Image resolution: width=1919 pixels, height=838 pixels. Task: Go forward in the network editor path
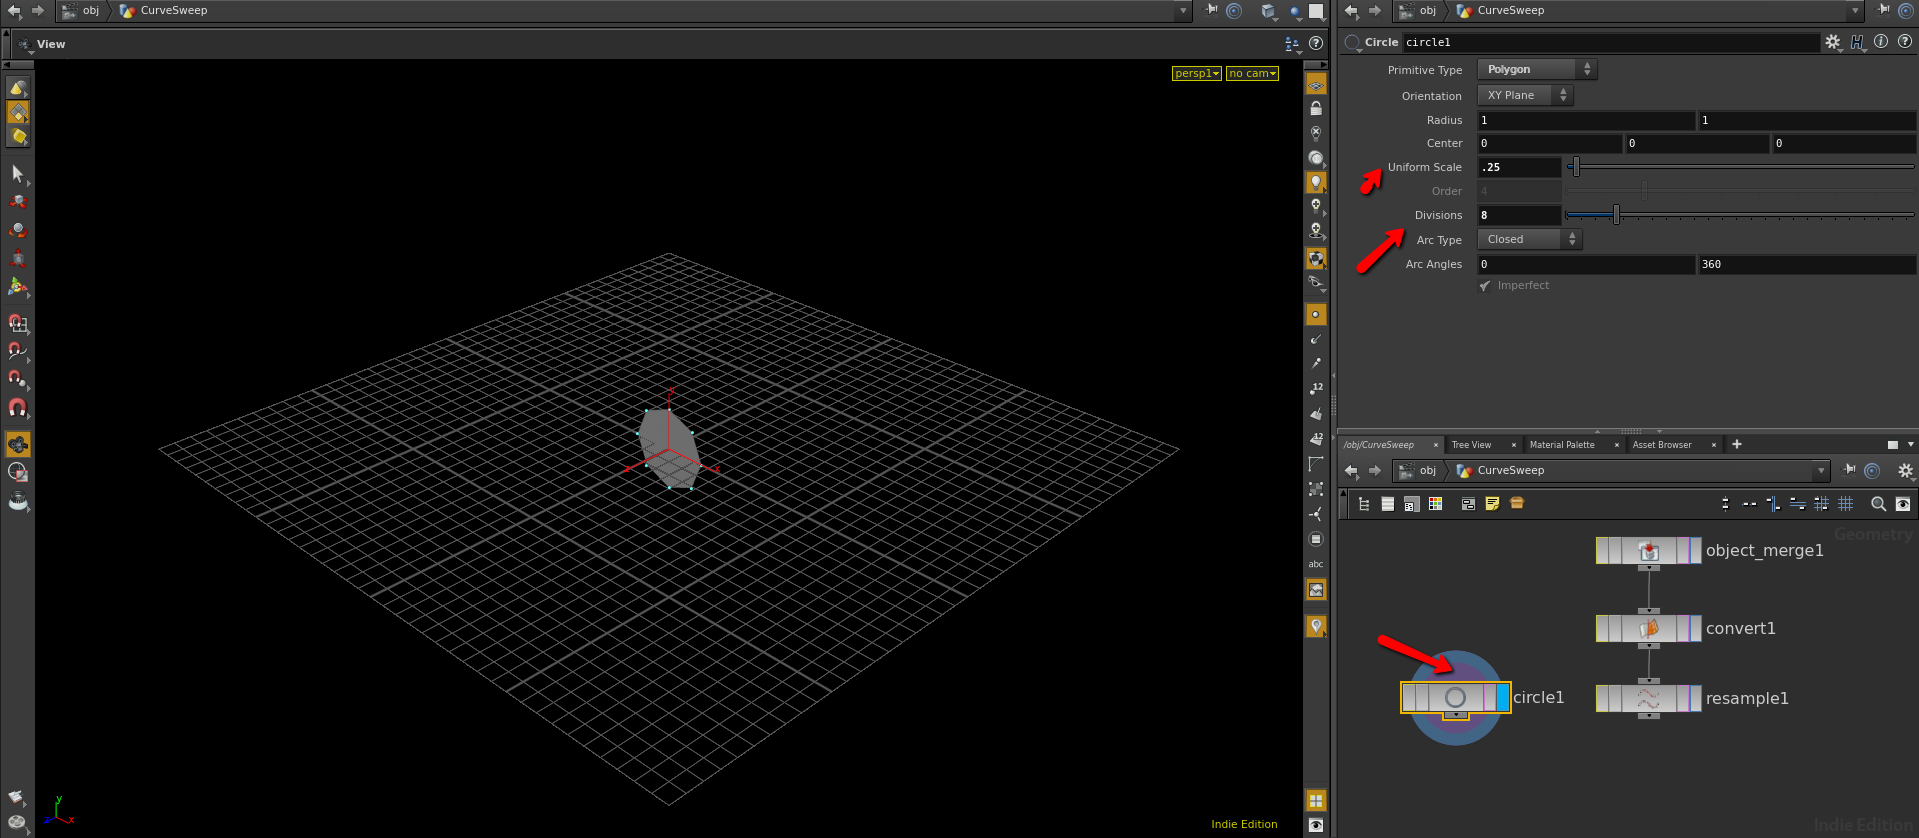pyautogui.click(x=1374, y=471)
